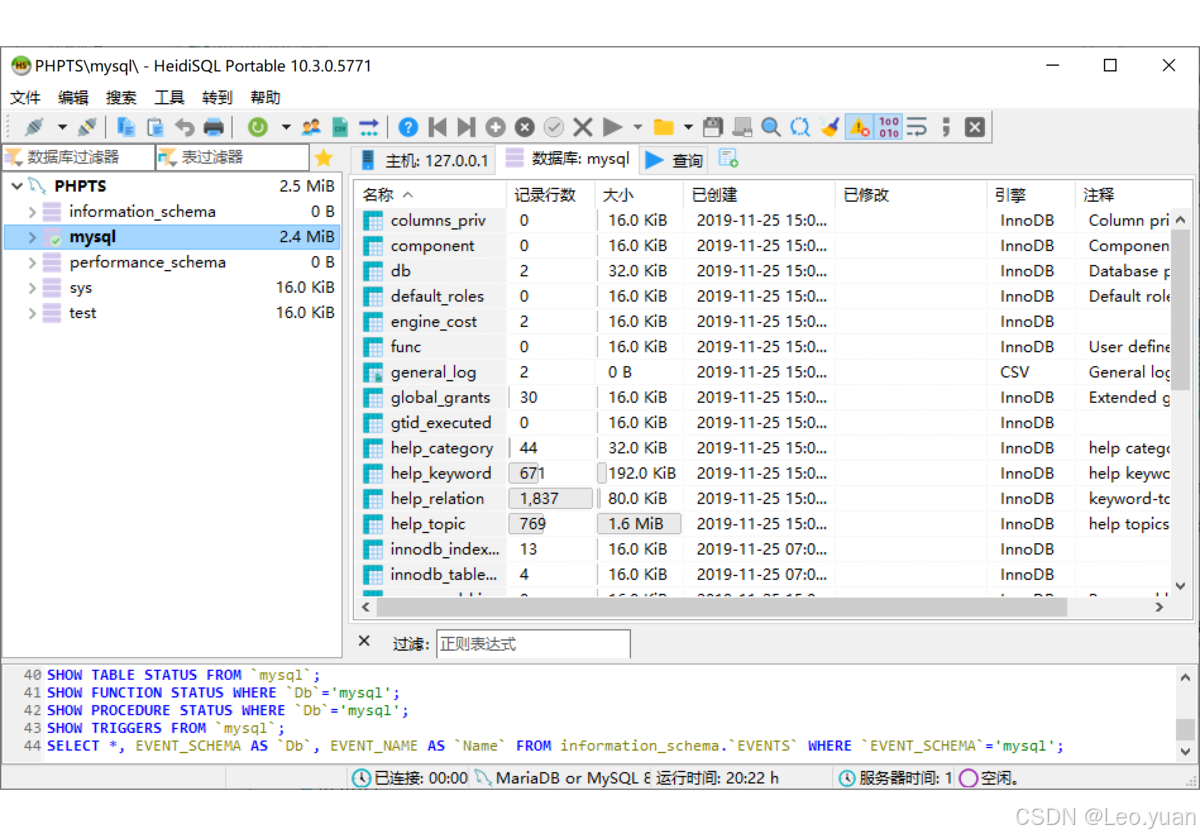1200x836 pixels.
Task: Open the user manager icon
Action: pos(311,127)
